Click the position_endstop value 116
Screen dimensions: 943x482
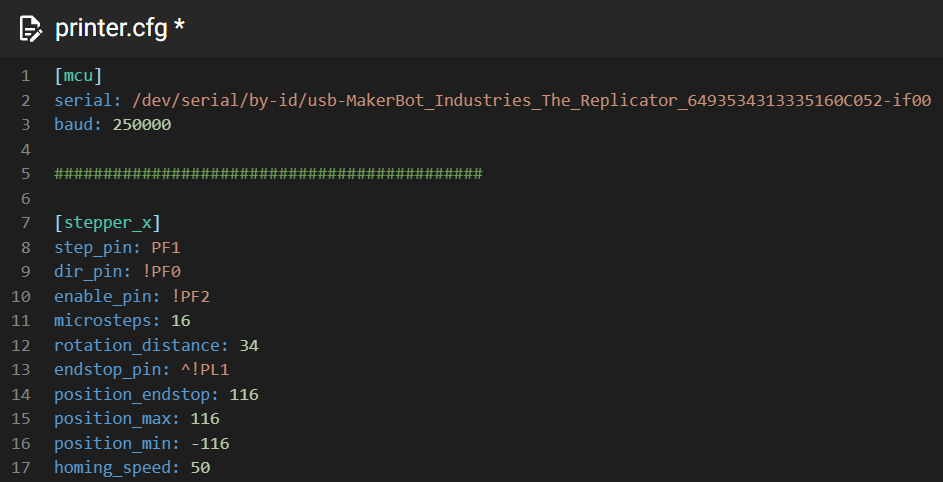click(244, 394)
